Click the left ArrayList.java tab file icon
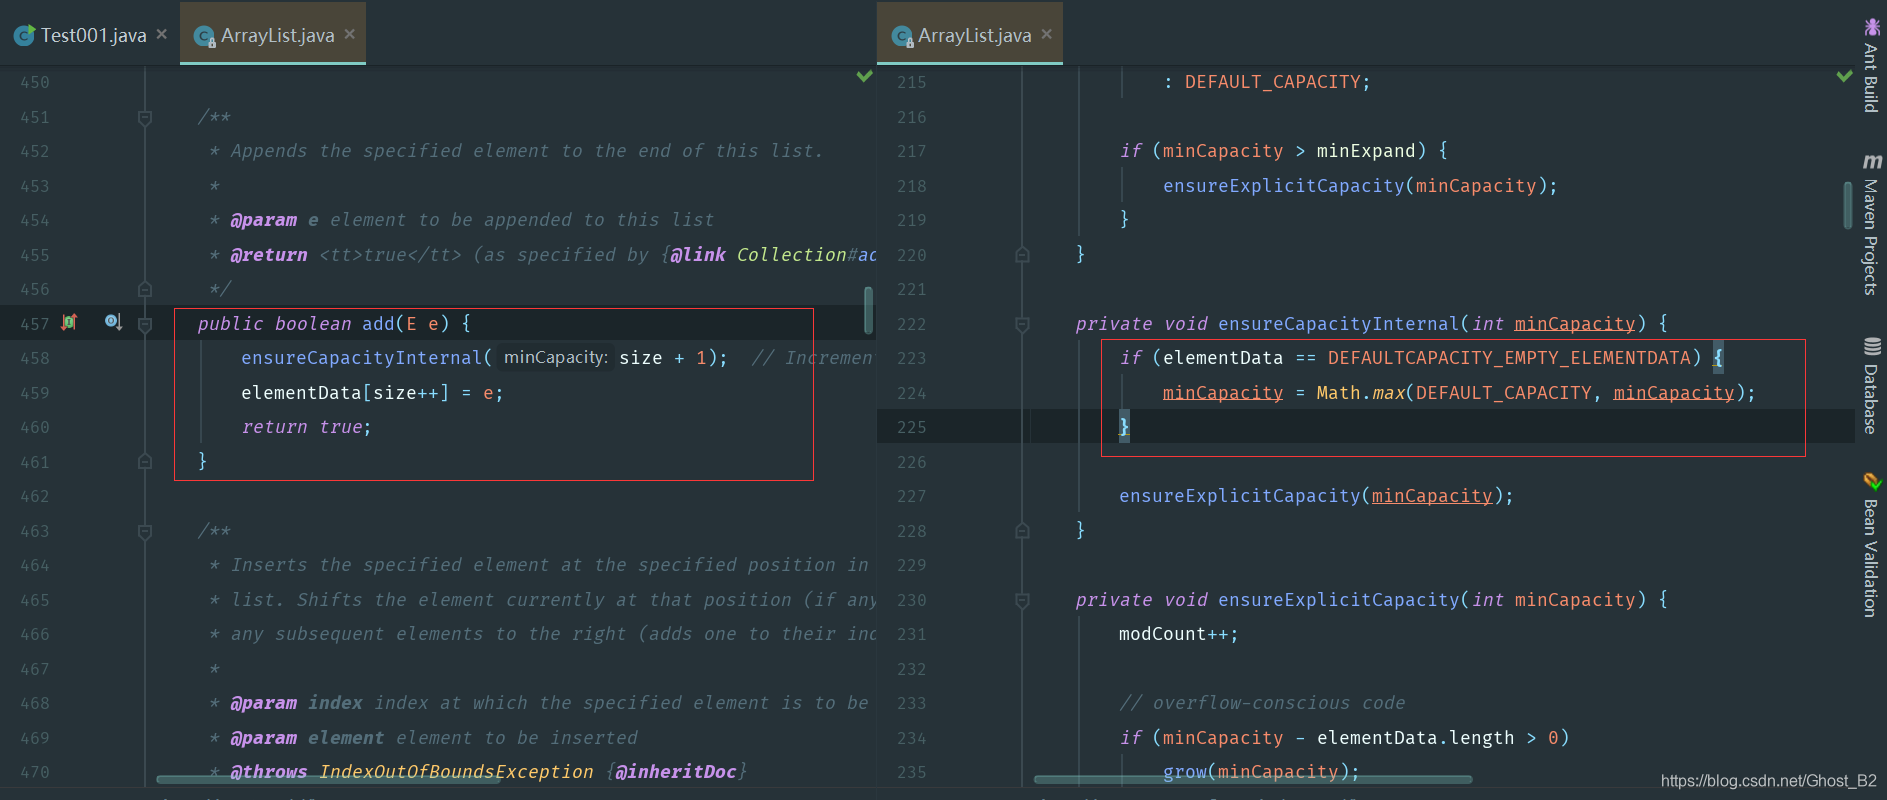The width and height of the screenshot is (1887, 800). tap(204, 36)
